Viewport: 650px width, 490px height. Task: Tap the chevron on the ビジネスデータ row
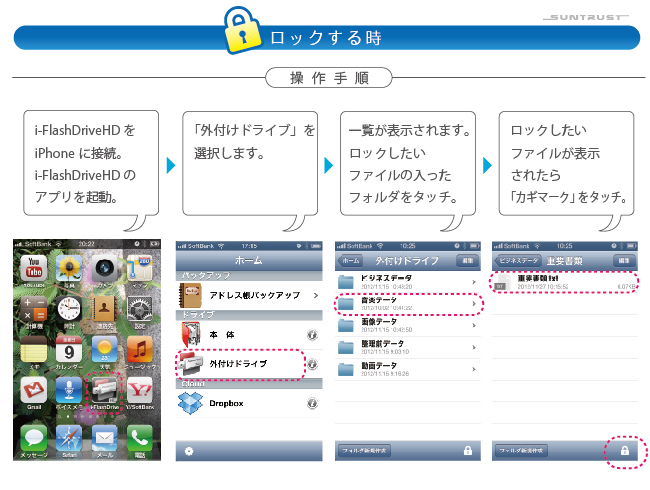474,282
